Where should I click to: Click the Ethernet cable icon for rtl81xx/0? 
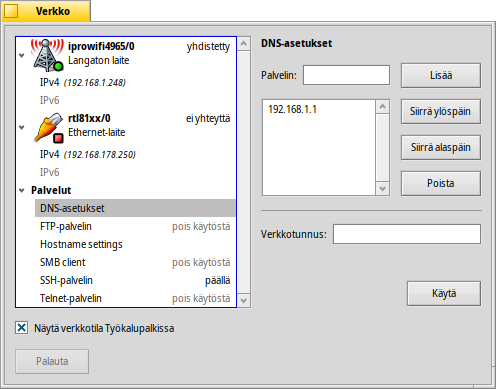point(49,128)
